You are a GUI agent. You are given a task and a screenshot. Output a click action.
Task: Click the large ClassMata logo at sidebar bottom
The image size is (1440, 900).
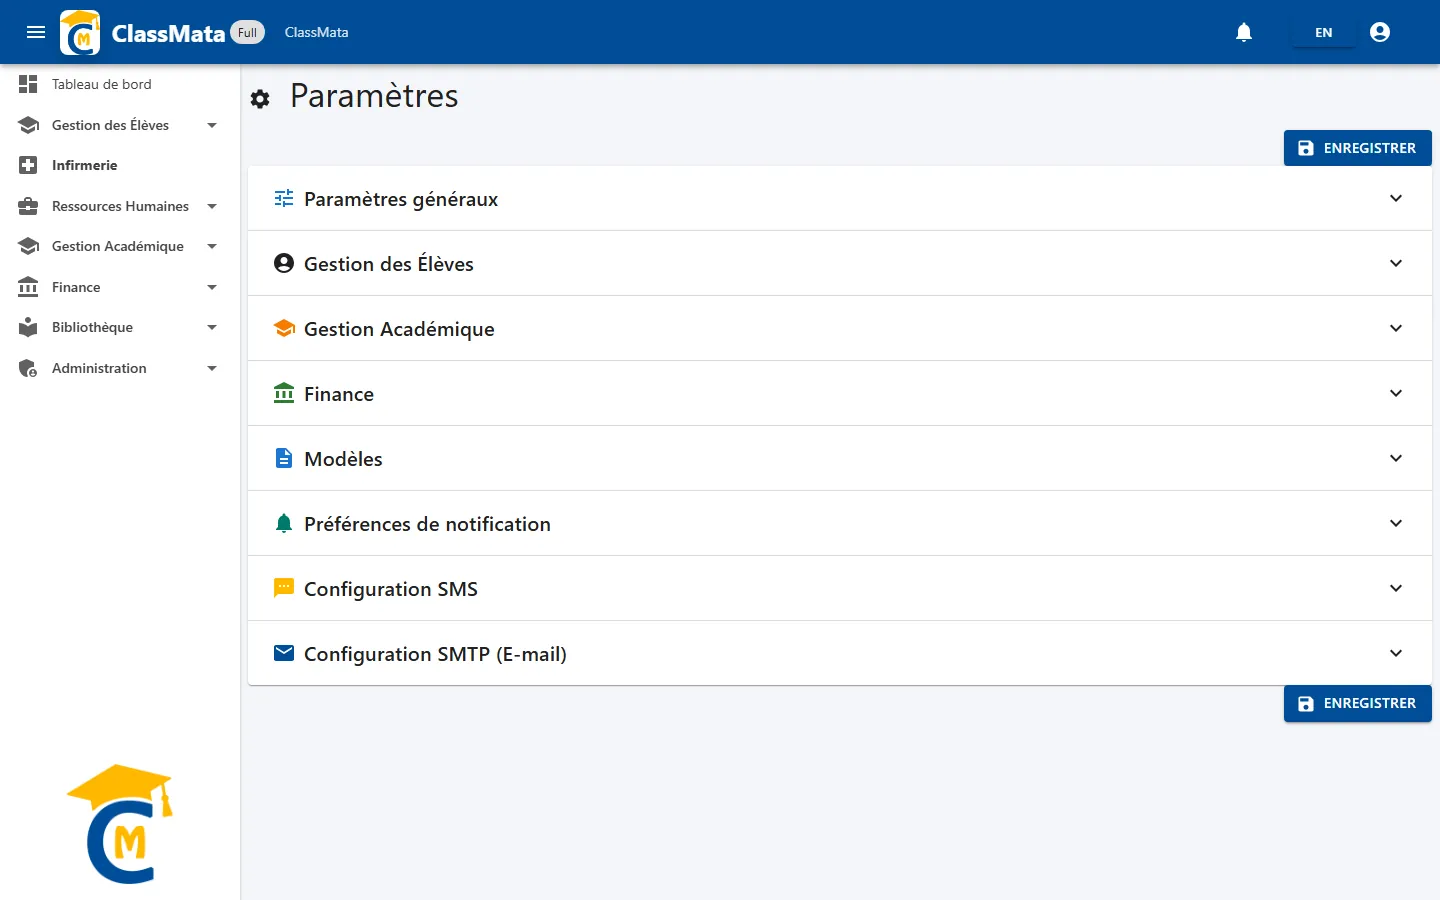(120, 824)
